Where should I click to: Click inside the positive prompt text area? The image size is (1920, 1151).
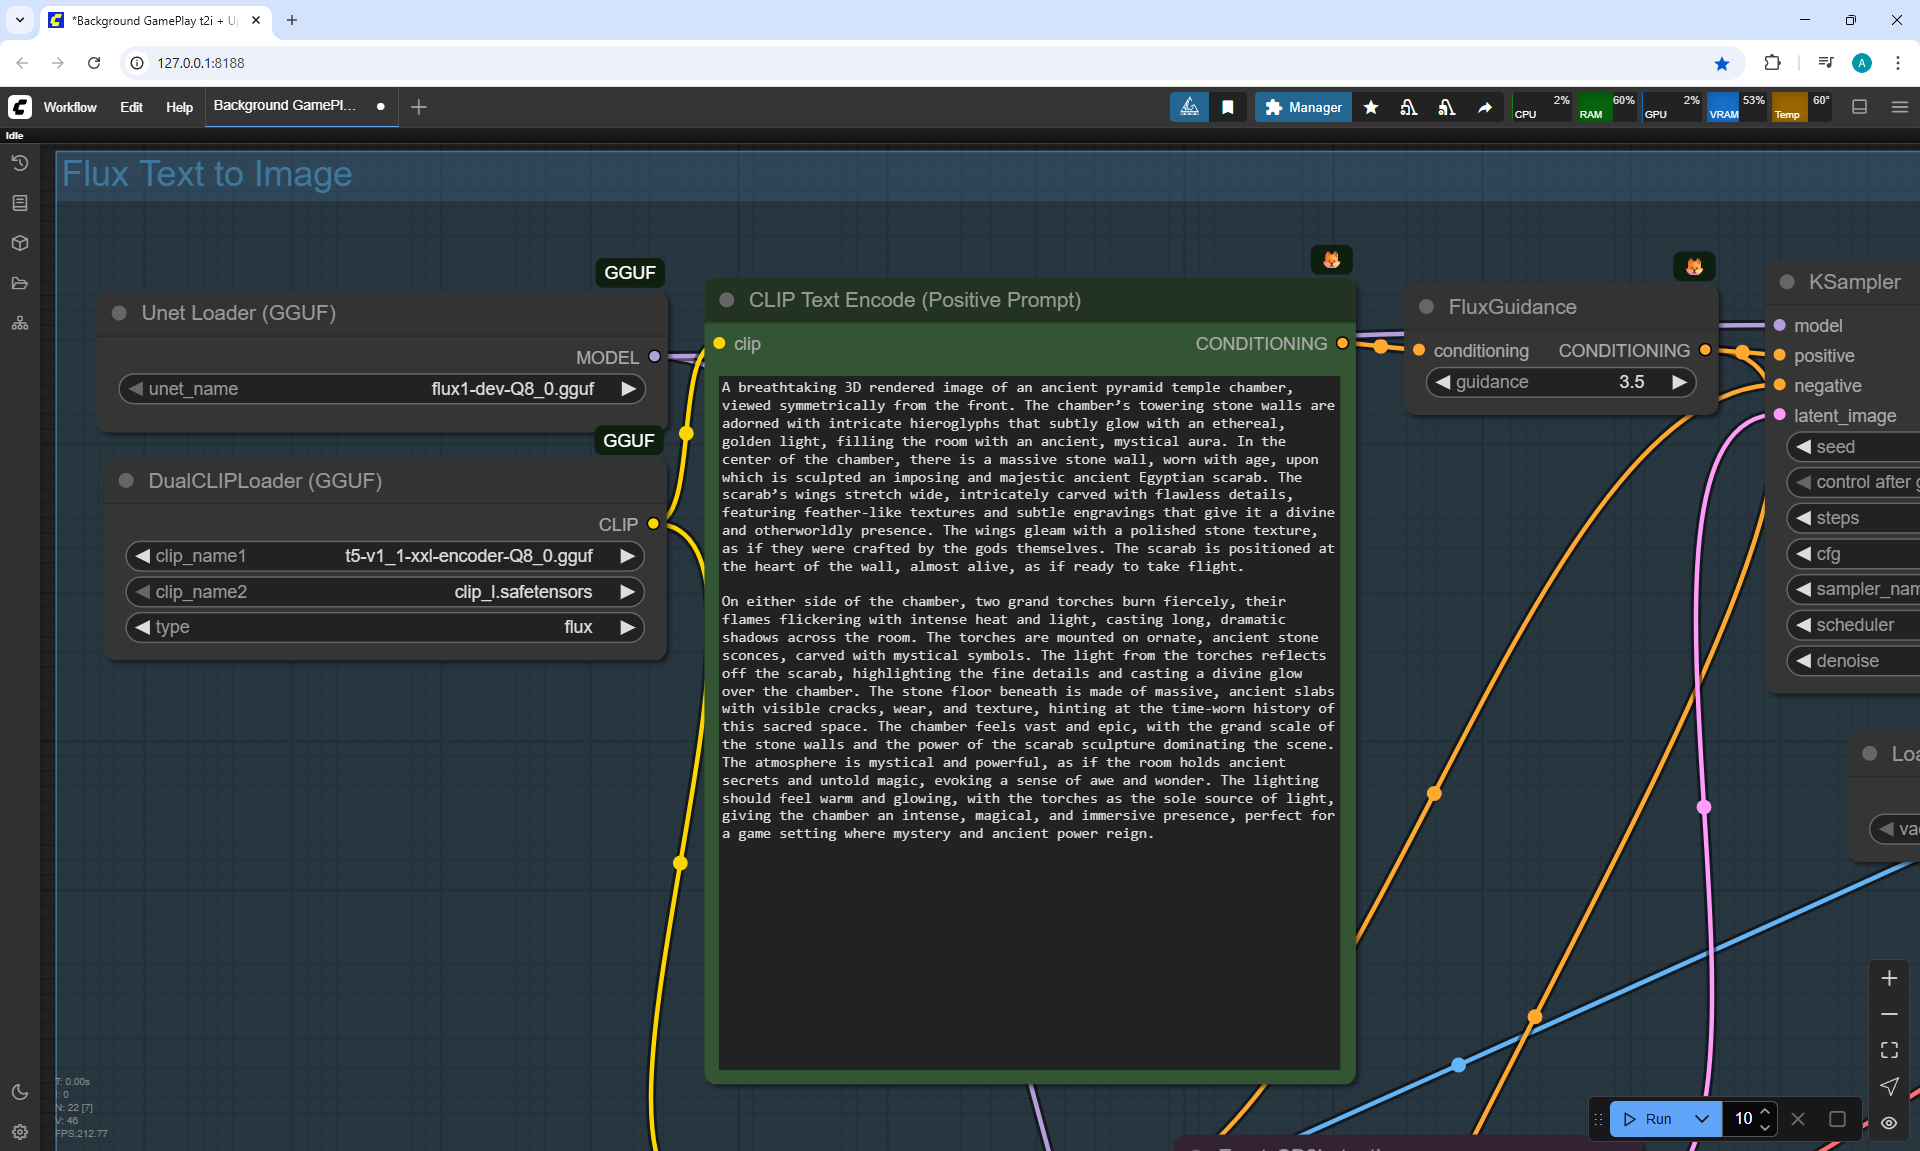(1028, 950)
